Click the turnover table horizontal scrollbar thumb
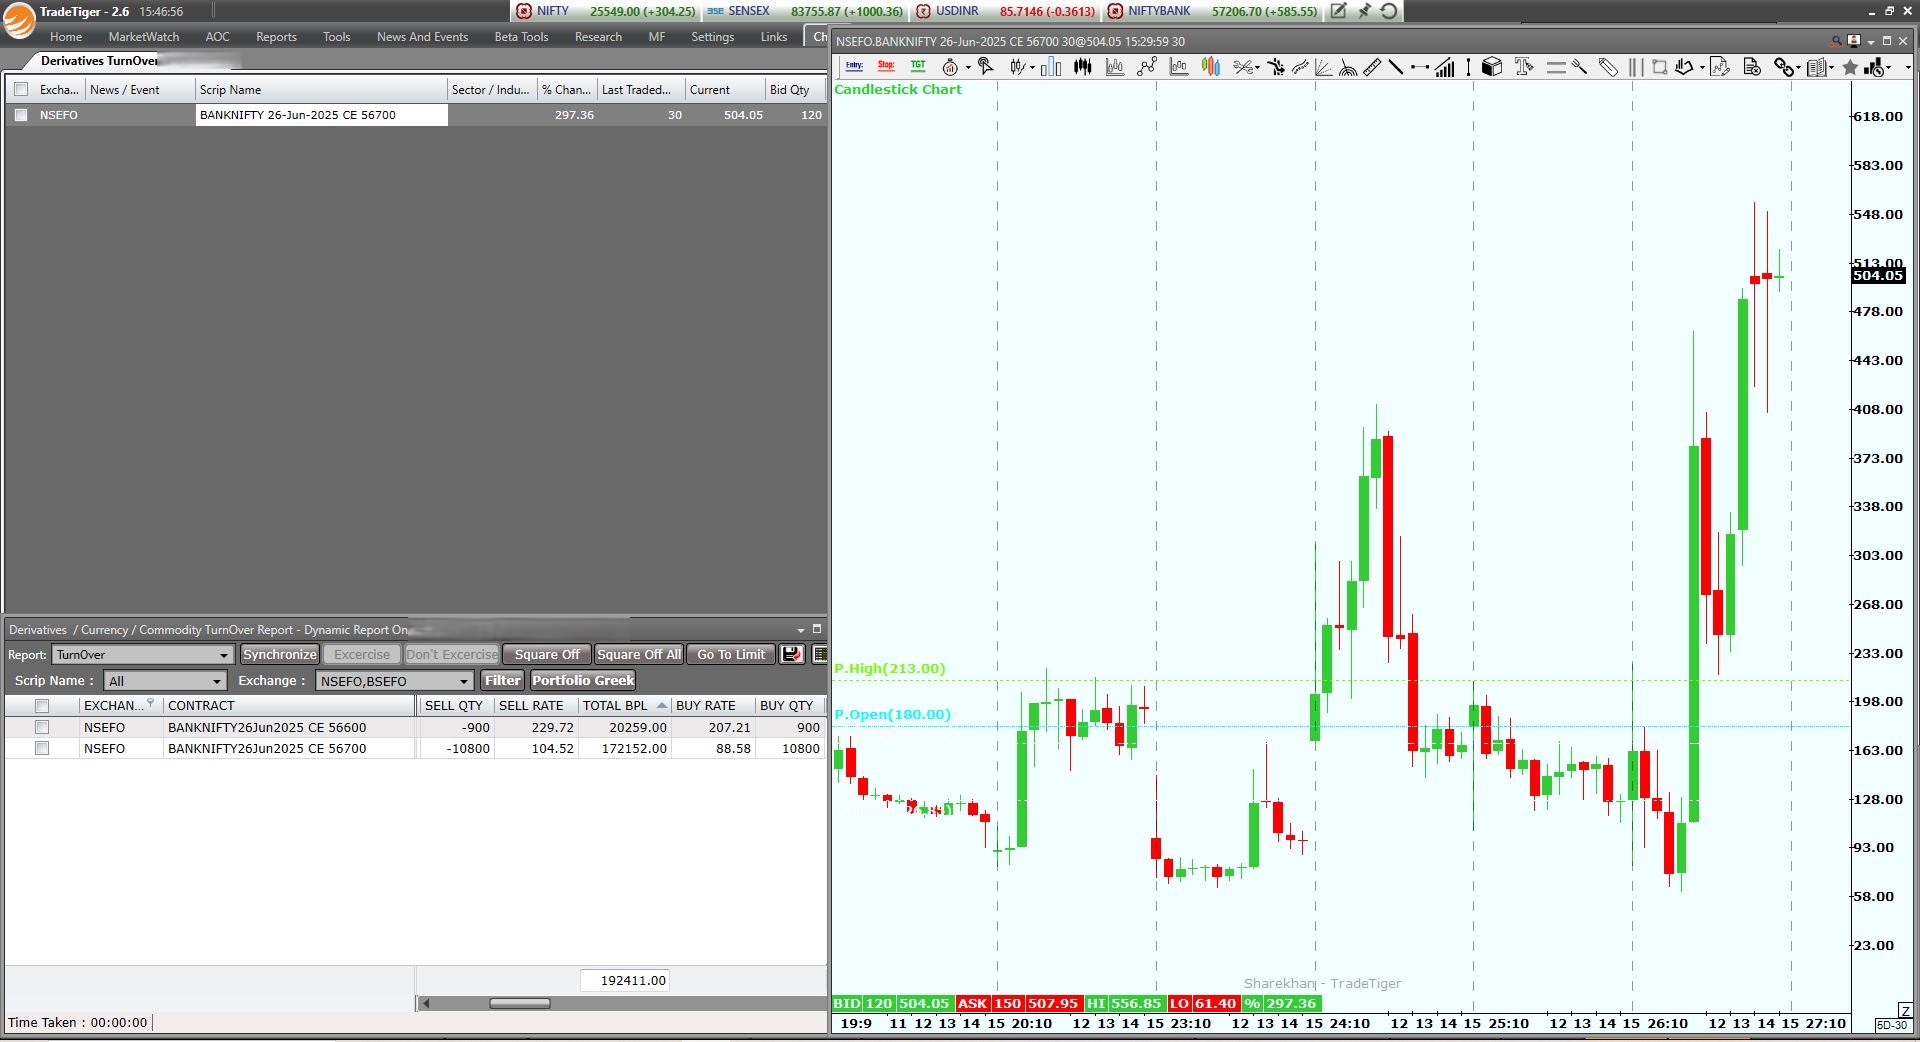The width and height of the screenshot is (1920, 1042). click(519, 1003)
